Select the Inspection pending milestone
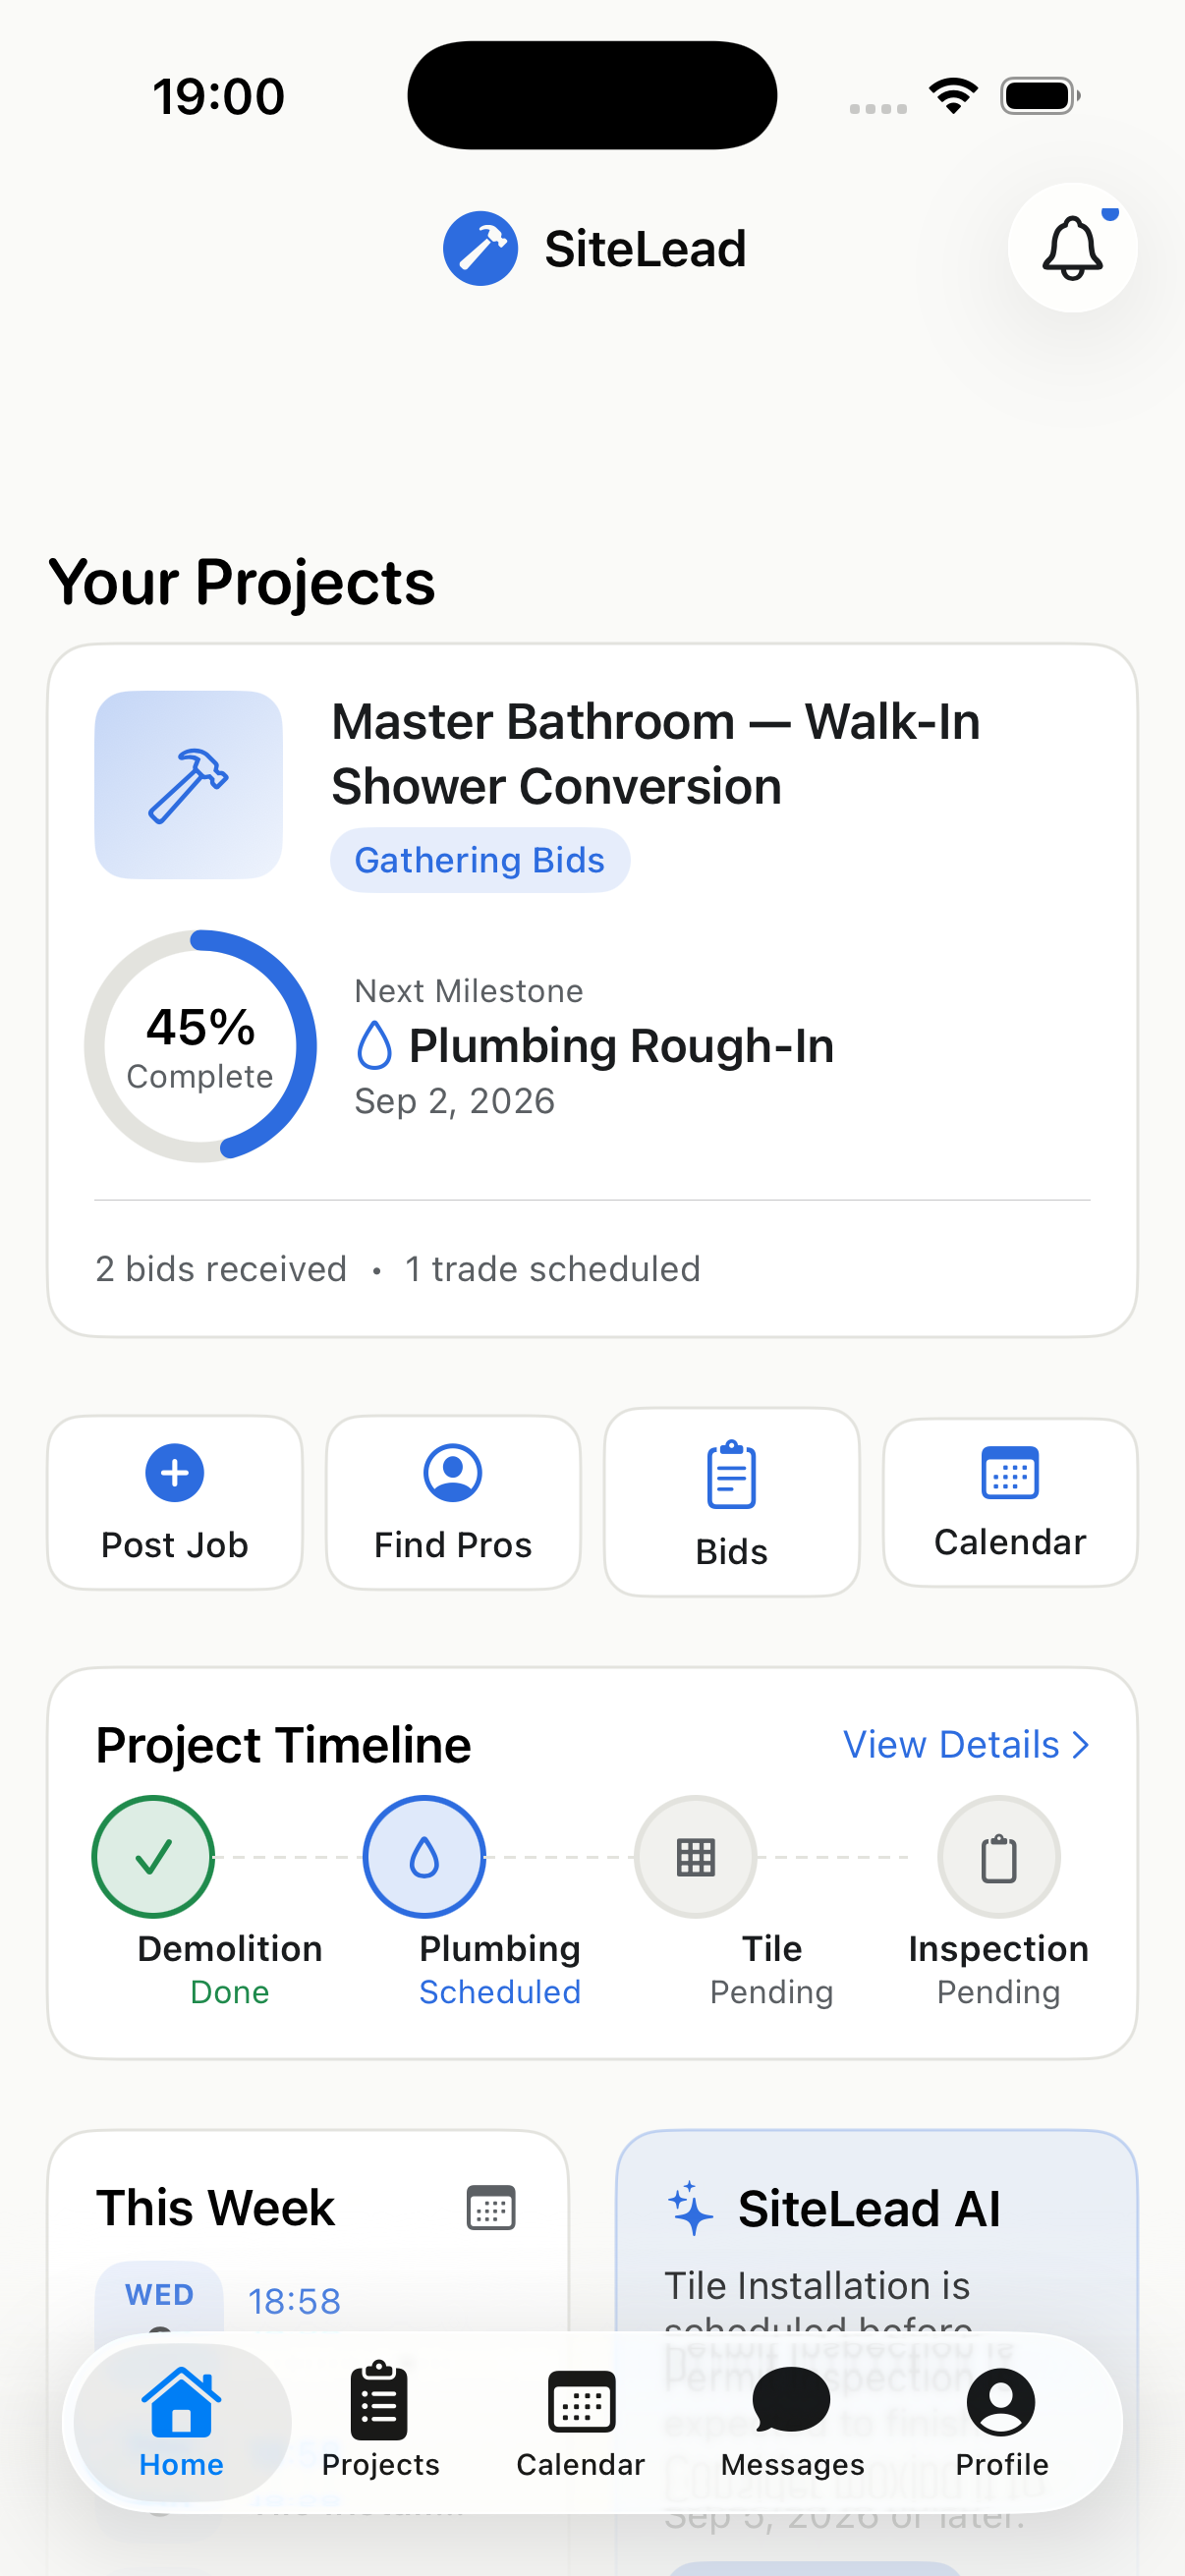Viewport: 1185px width, 2576px height. [998, 1857]
